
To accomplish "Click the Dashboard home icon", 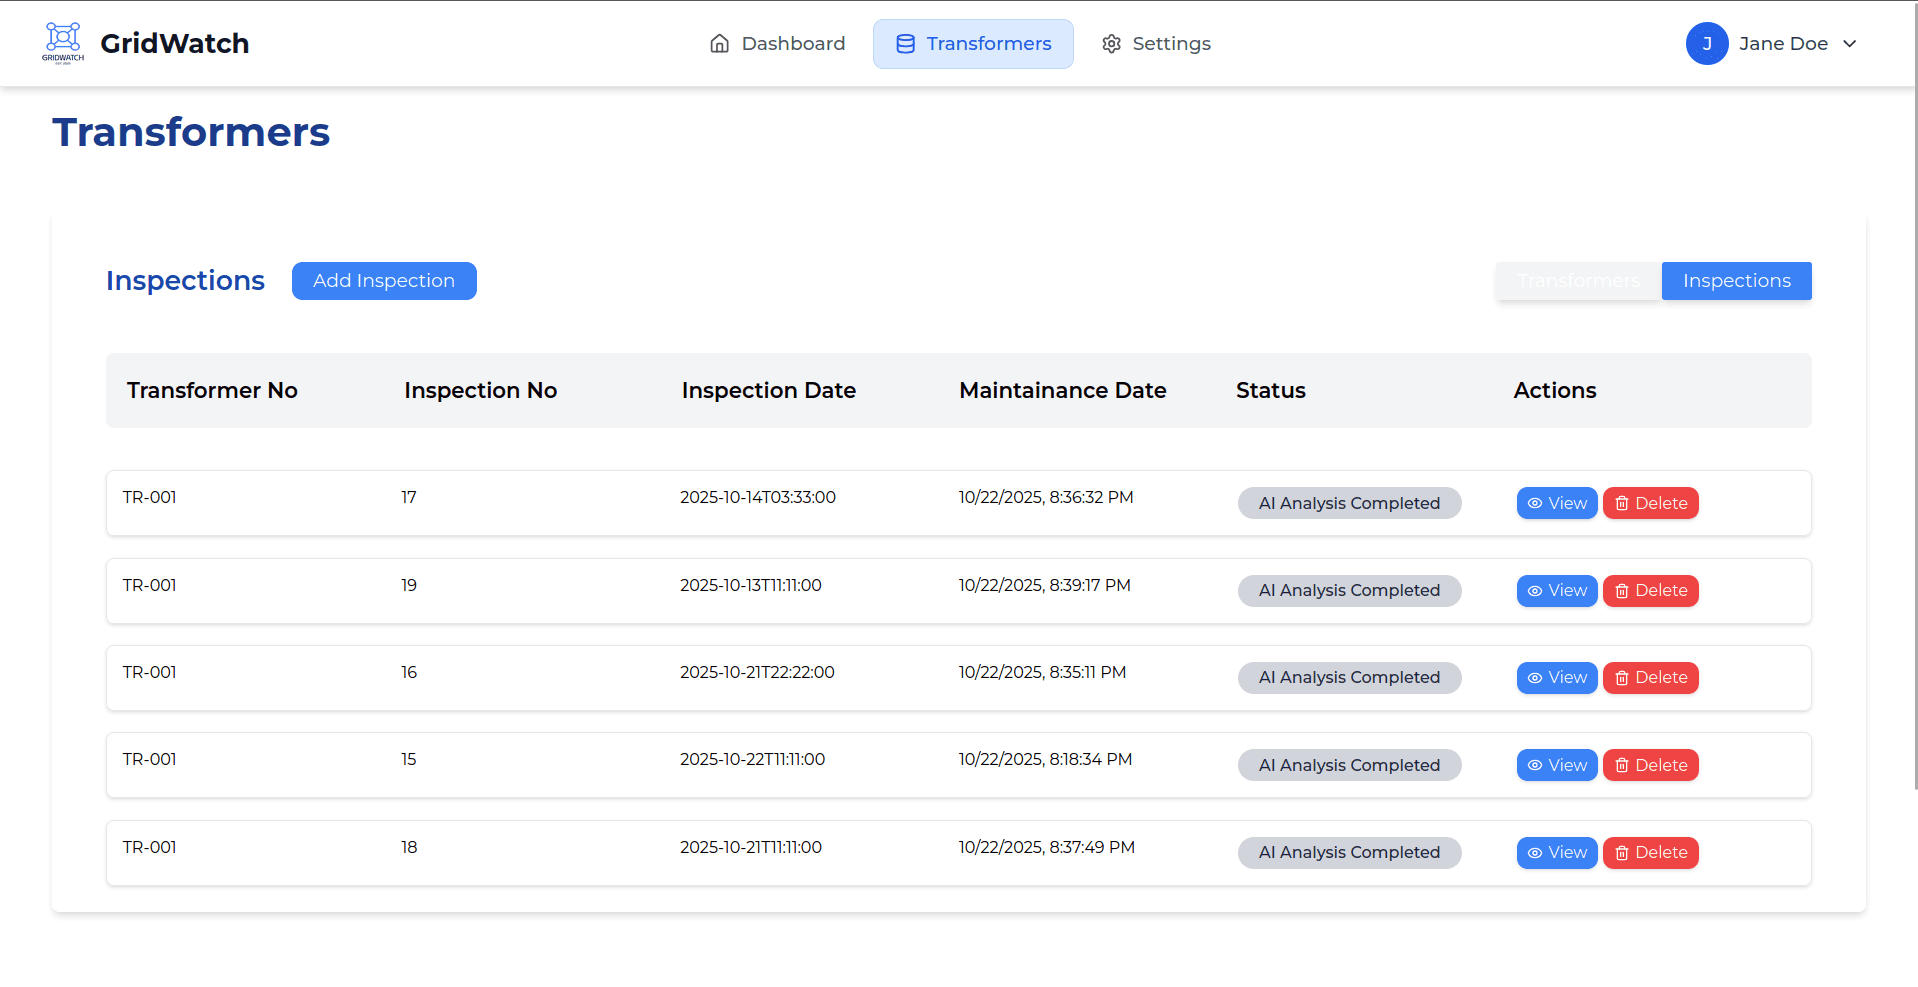I will click(x=719, y=44).
